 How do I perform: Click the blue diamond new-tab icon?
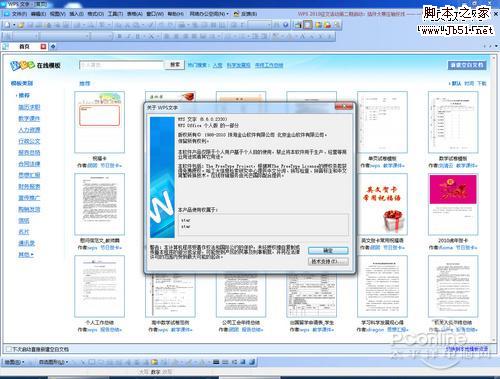[53, 47]
